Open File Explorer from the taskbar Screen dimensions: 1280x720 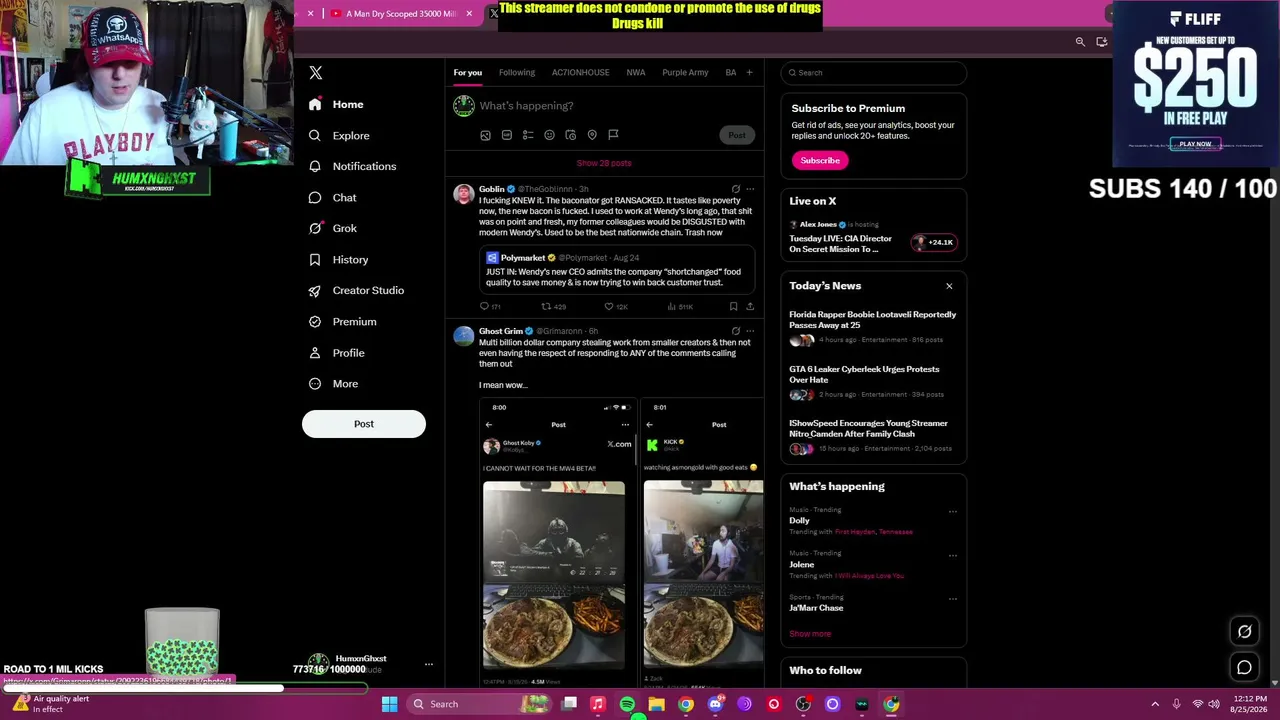click(x=657, y=704)
